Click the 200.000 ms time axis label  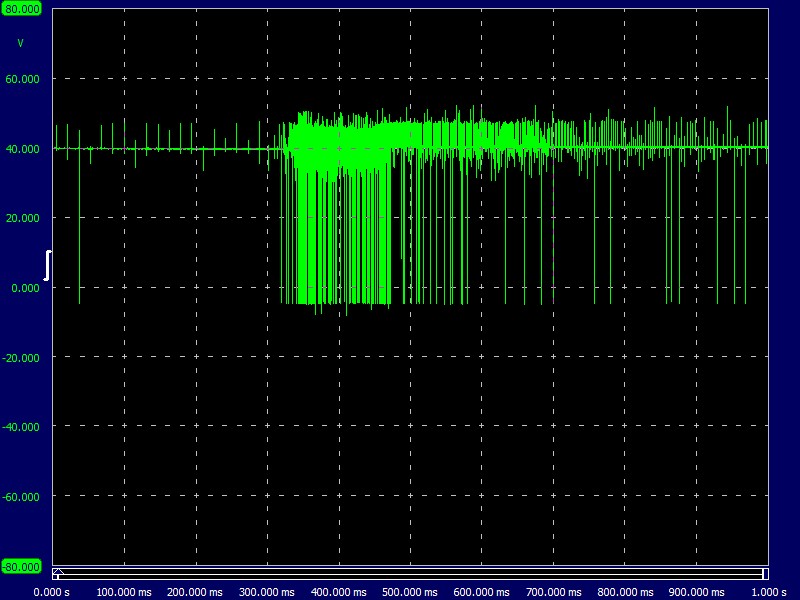tap(195, 592)
